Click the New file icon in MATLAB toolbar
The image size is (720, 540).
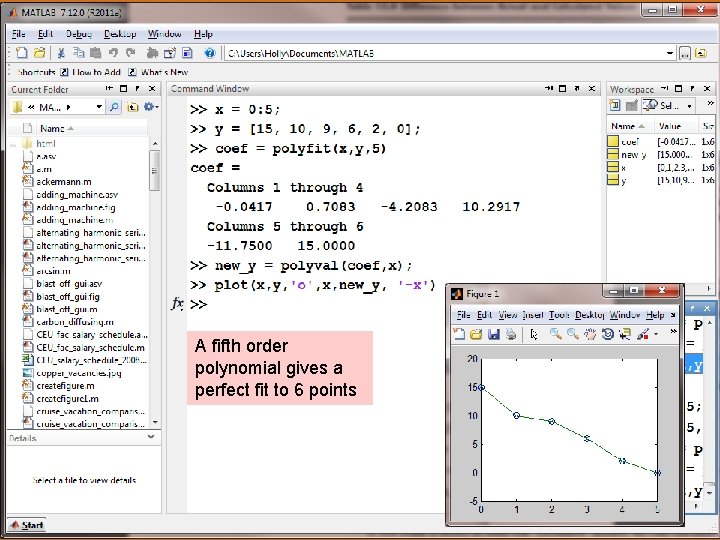pyautogui.click(x=22, y=53)
